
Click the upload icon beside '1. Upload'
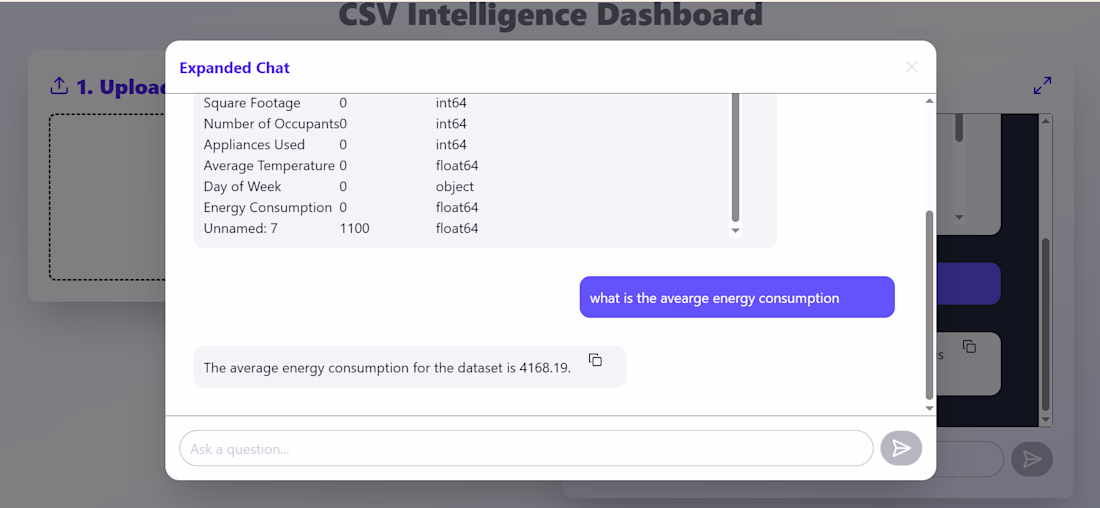(59, 86)
